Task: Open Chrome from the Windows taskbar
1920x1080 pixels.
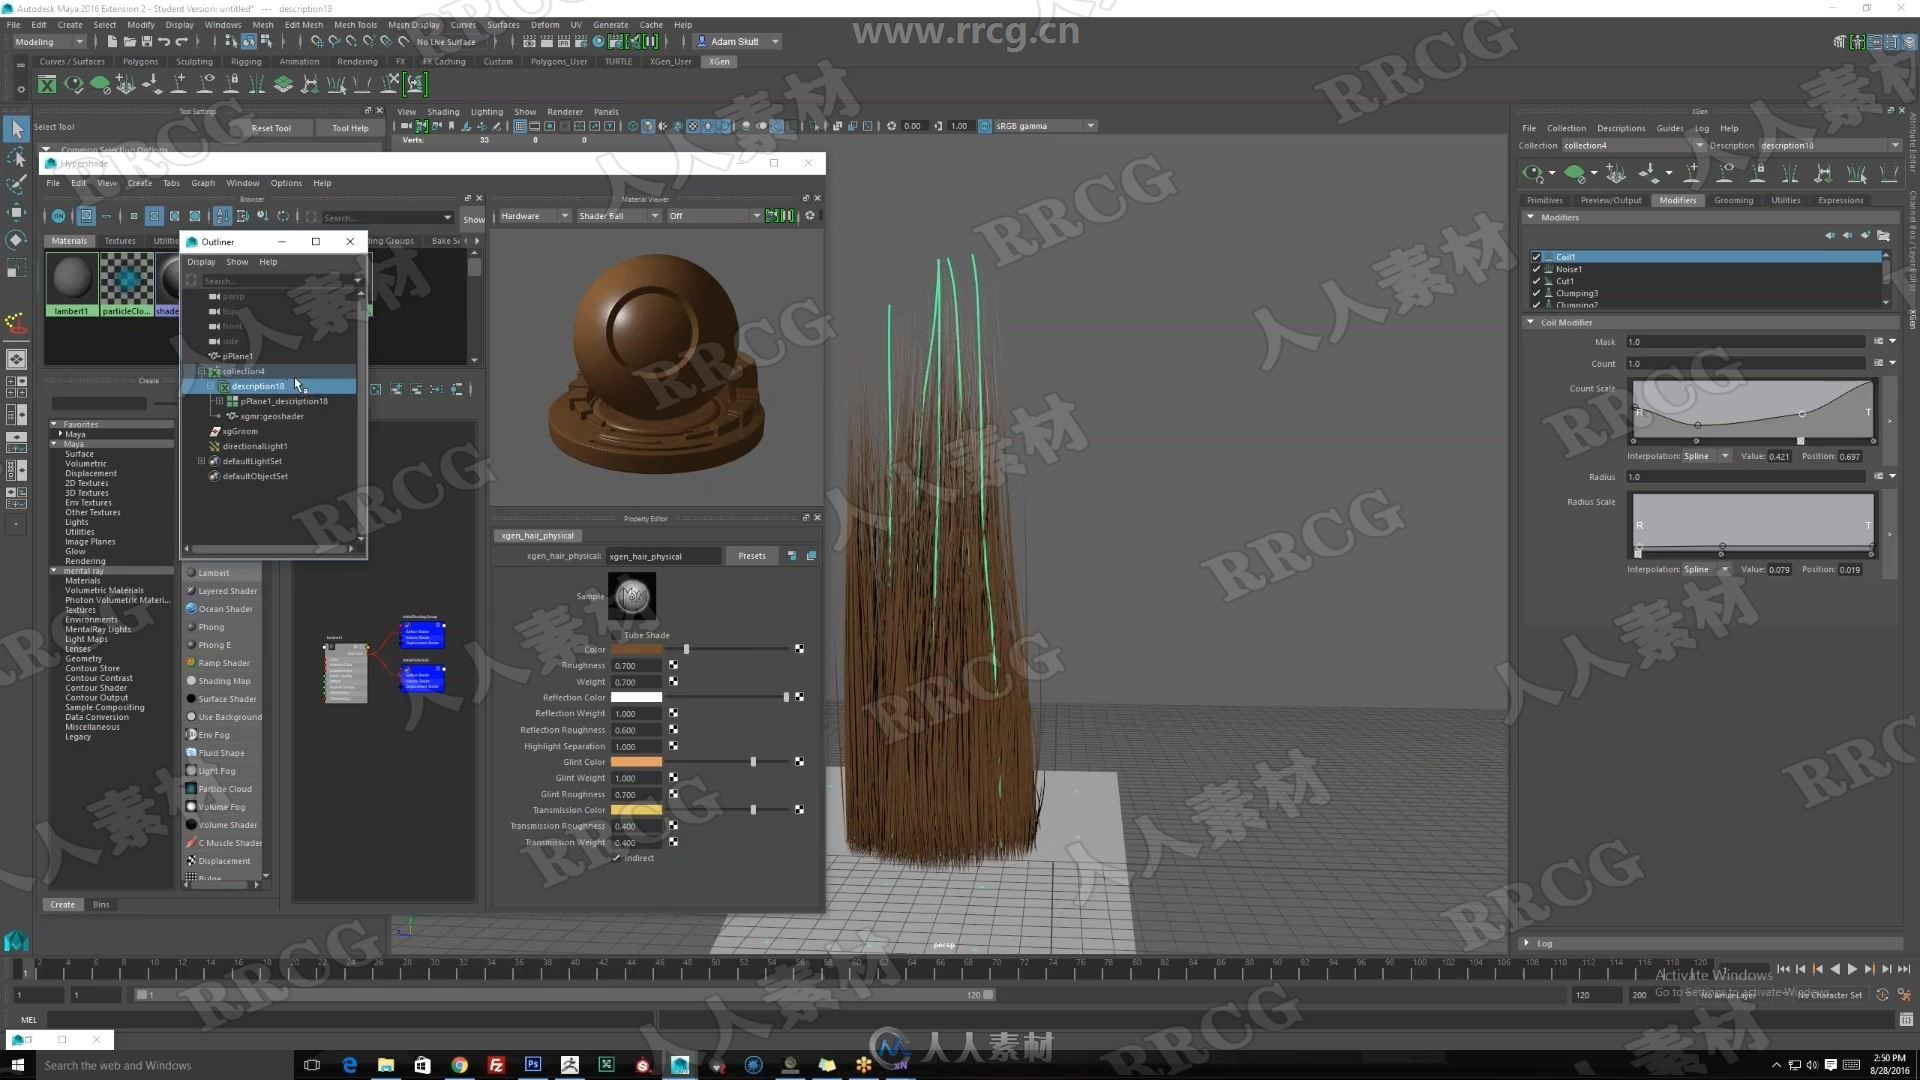Action: point(459,1065)
